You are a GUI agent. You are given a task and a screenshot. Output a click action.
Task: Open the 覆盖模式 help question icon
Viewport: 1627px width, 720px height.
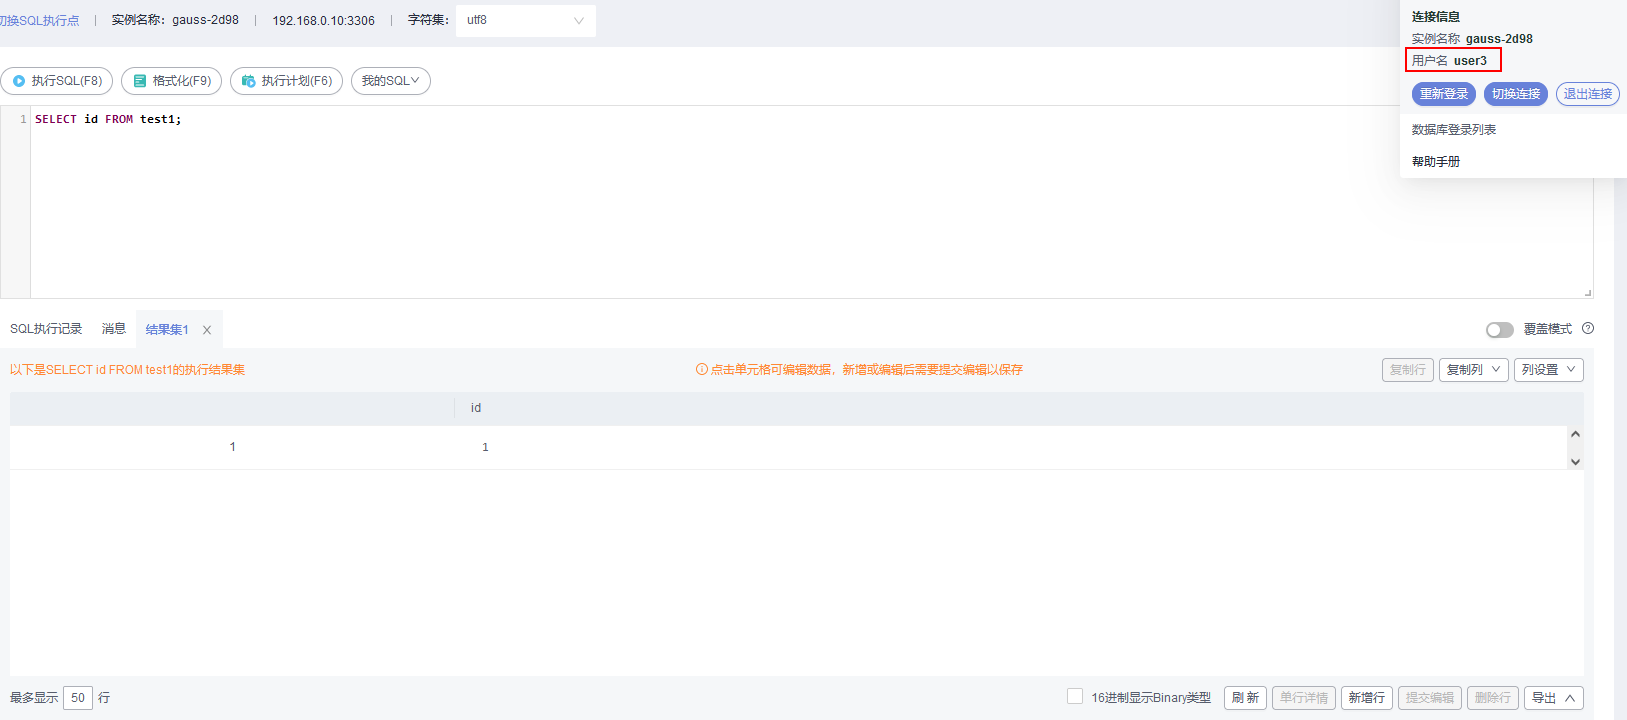pyautogui.click(x=1588, y=328)
